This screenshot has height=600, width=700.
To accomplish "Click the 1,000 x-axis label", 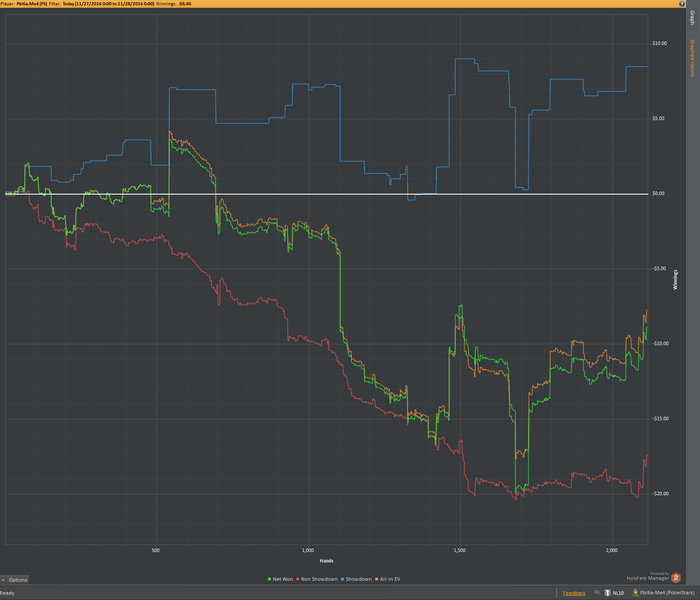I will point(308,550).
